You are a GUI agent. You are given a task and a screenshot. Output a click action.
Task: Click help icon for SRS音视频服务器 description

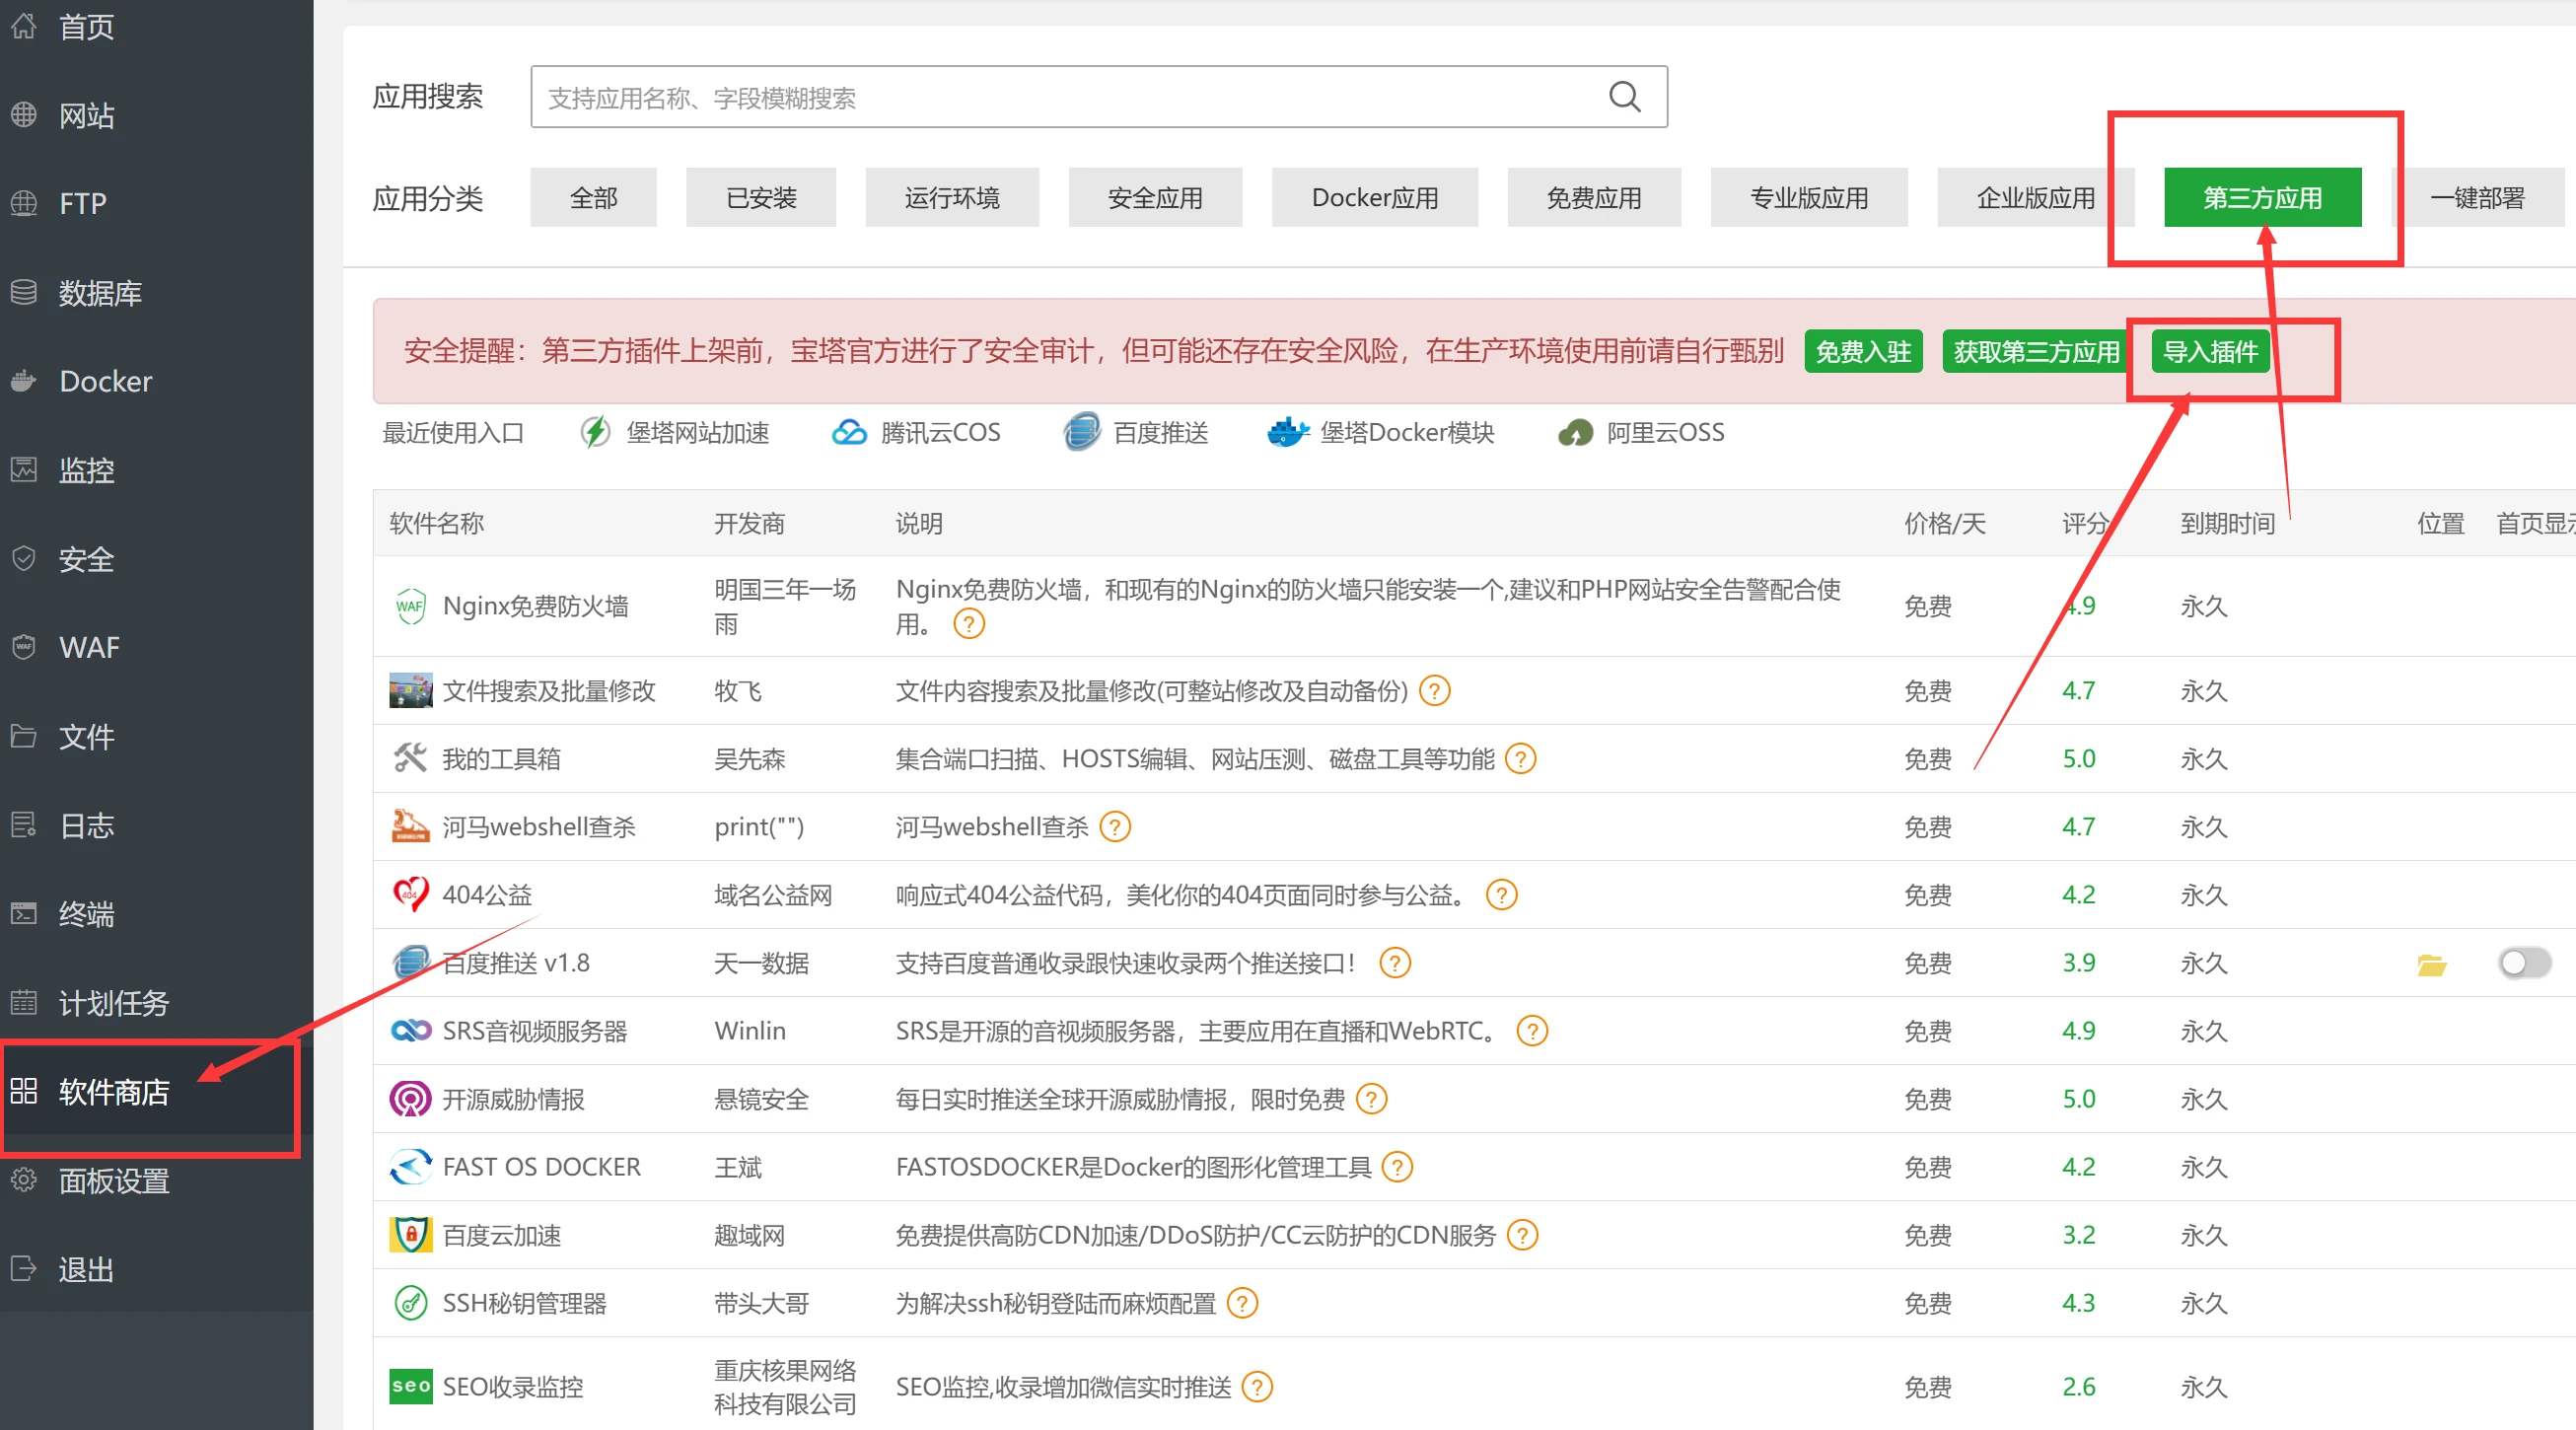pyautogui.click(x=1531, y=1031)
